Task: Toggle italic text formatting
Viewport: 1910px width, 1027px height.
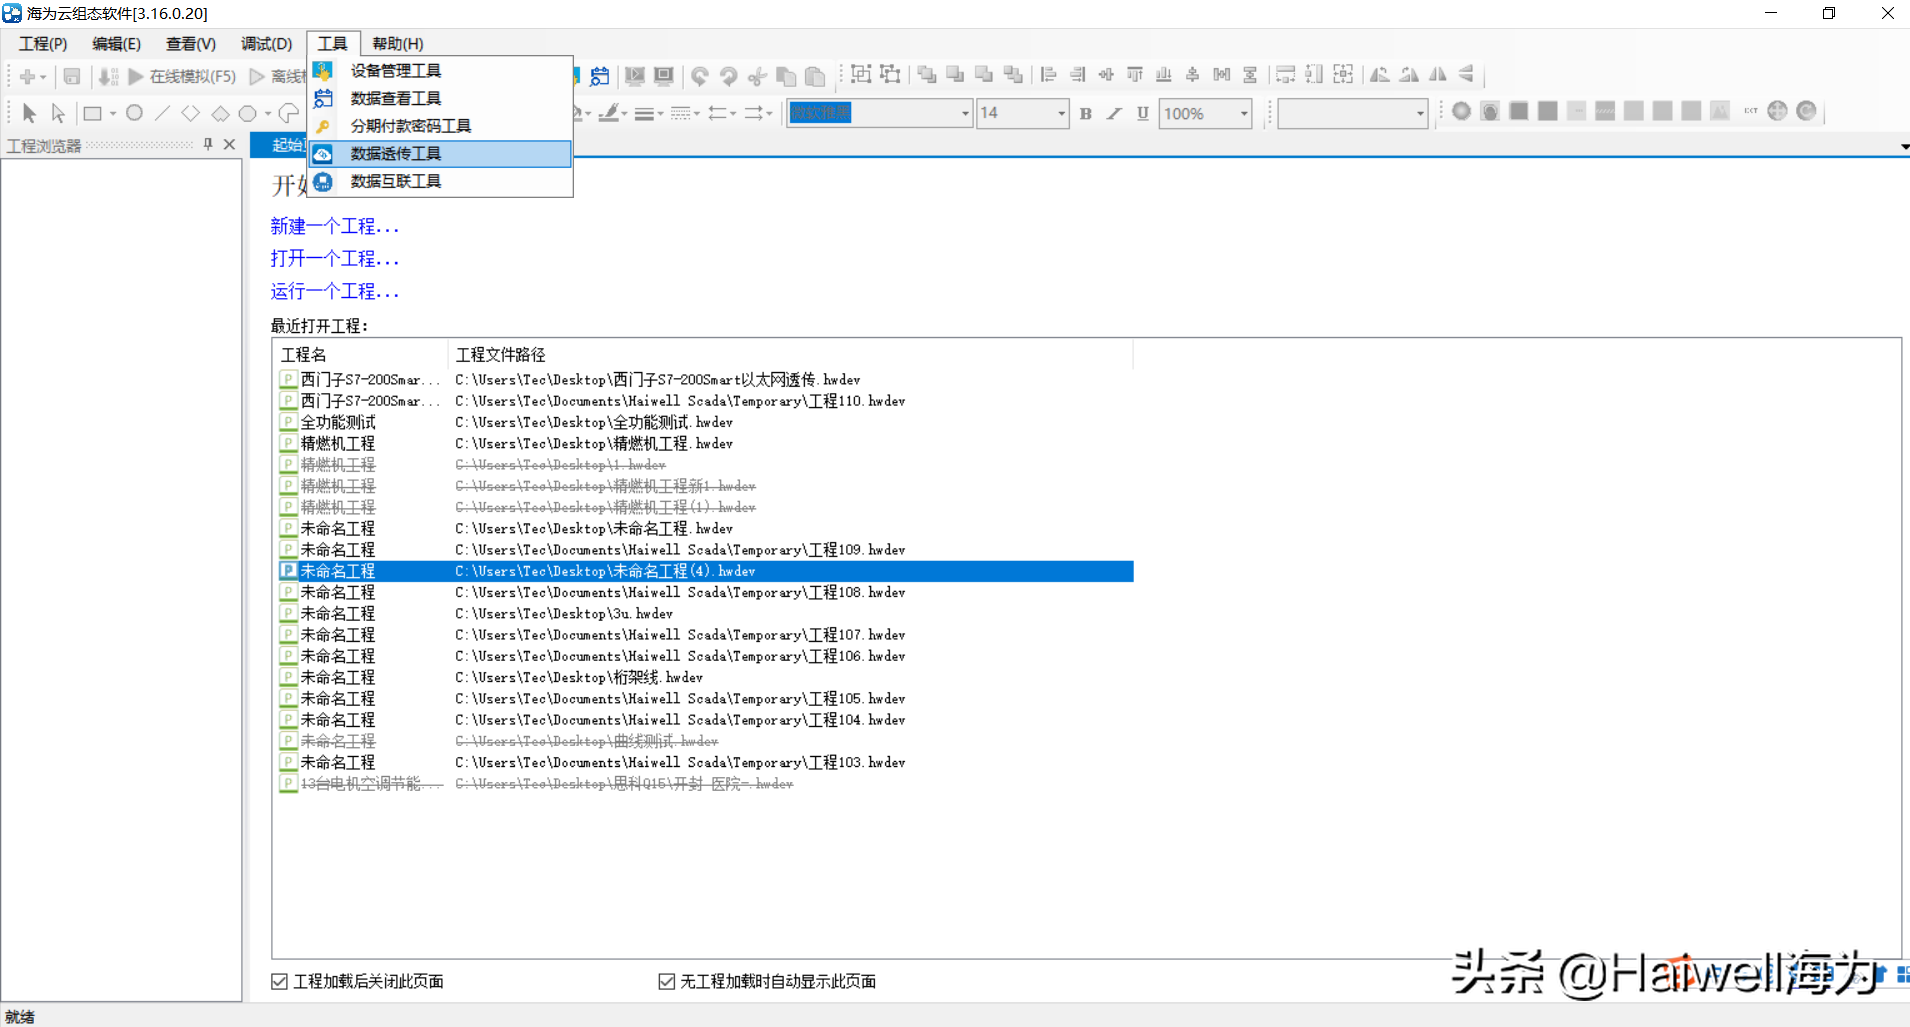Action: (x=1114, y=113)
